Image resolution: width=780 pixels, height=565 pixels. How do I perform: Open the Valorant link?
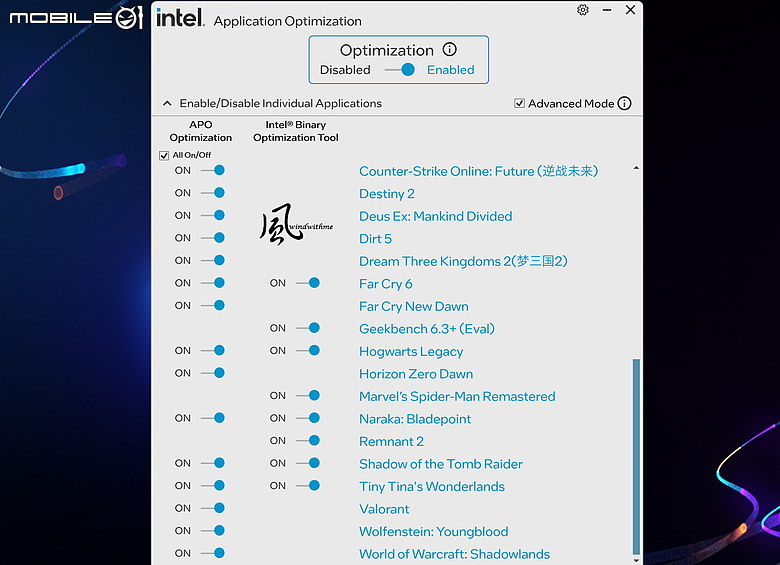[384, 509]
